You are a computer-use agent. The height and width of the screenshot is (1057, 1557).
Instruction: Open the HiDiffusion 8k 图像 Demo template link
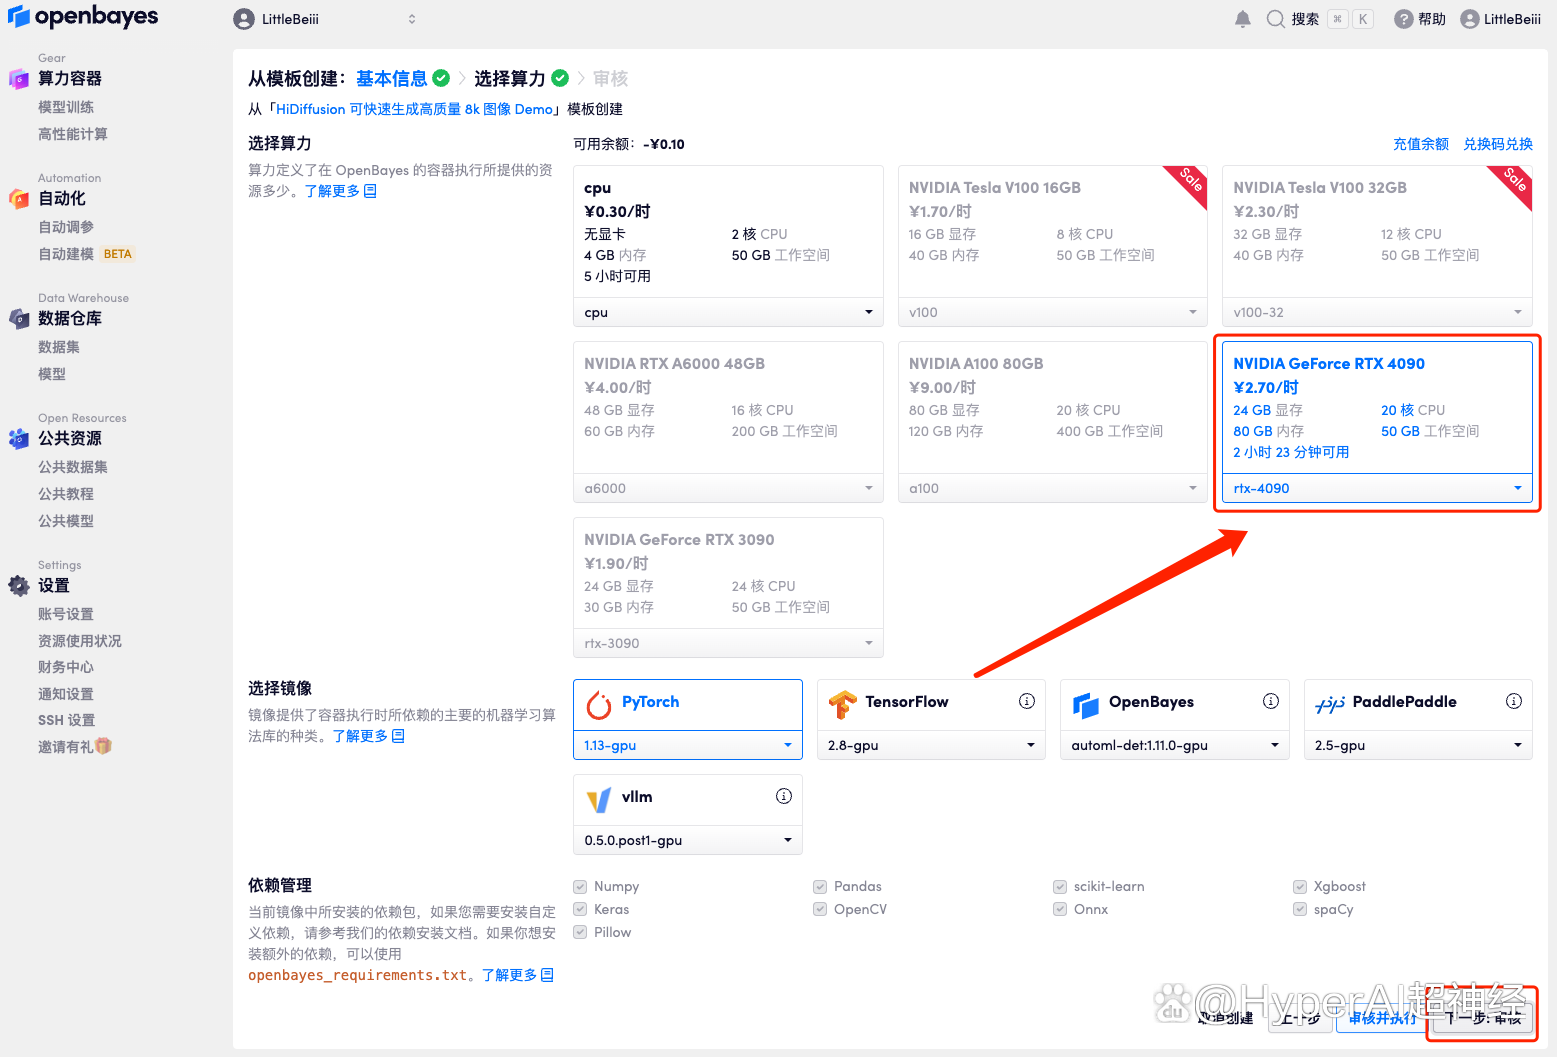tap(414, 109)
